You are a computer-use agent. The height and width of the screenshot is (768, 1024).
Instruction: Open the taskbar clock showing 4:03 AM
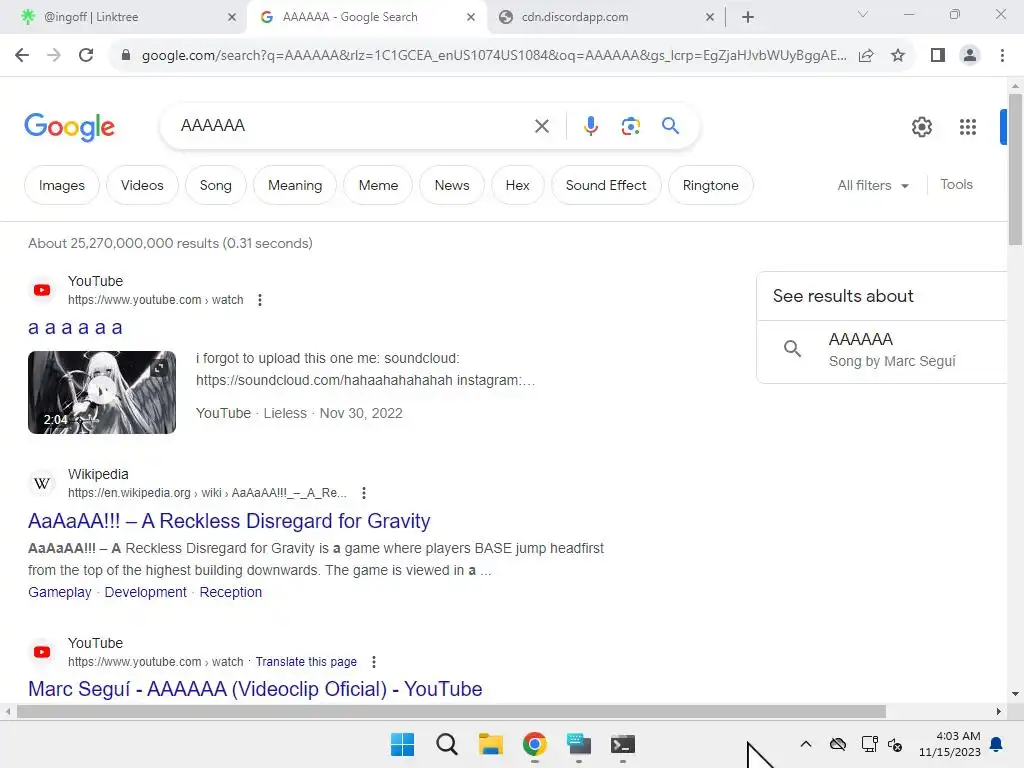click(x=950, y=744)
